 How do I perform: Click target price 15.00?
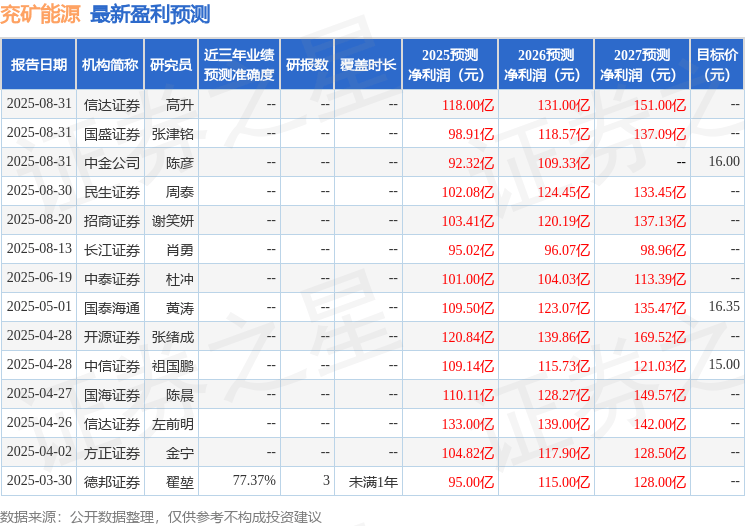pos(724,364)
